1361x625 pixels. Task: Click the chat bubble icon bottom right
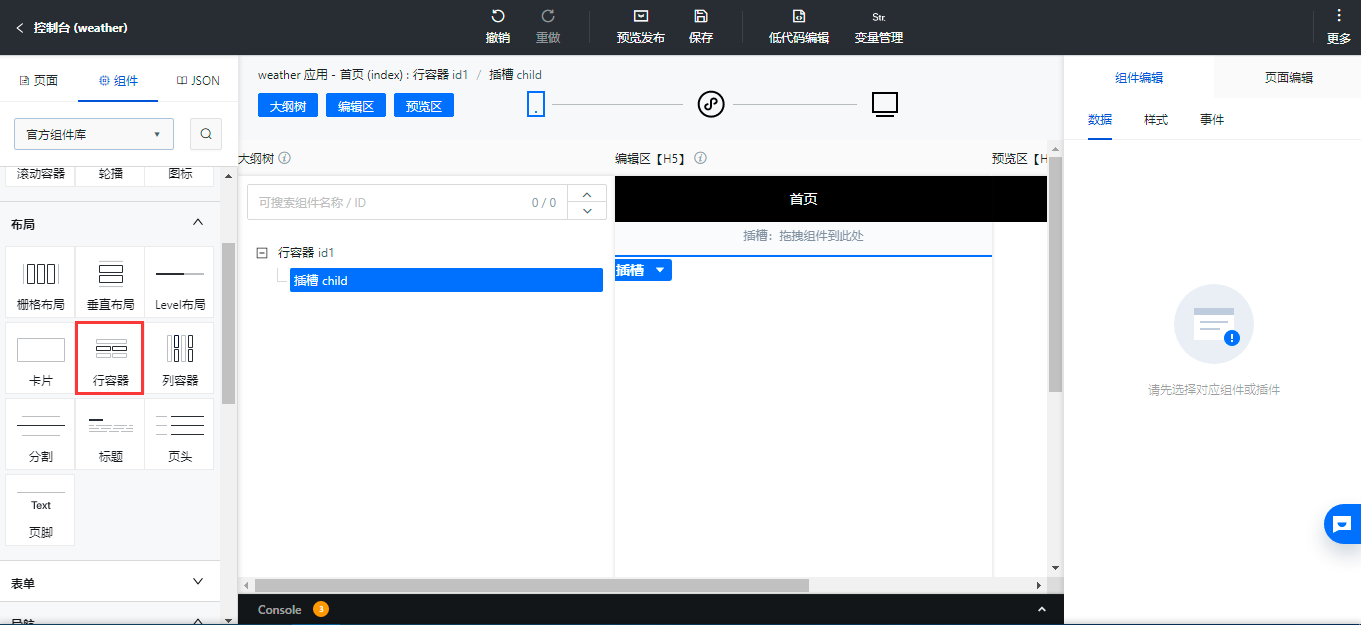click(1342, 524)
